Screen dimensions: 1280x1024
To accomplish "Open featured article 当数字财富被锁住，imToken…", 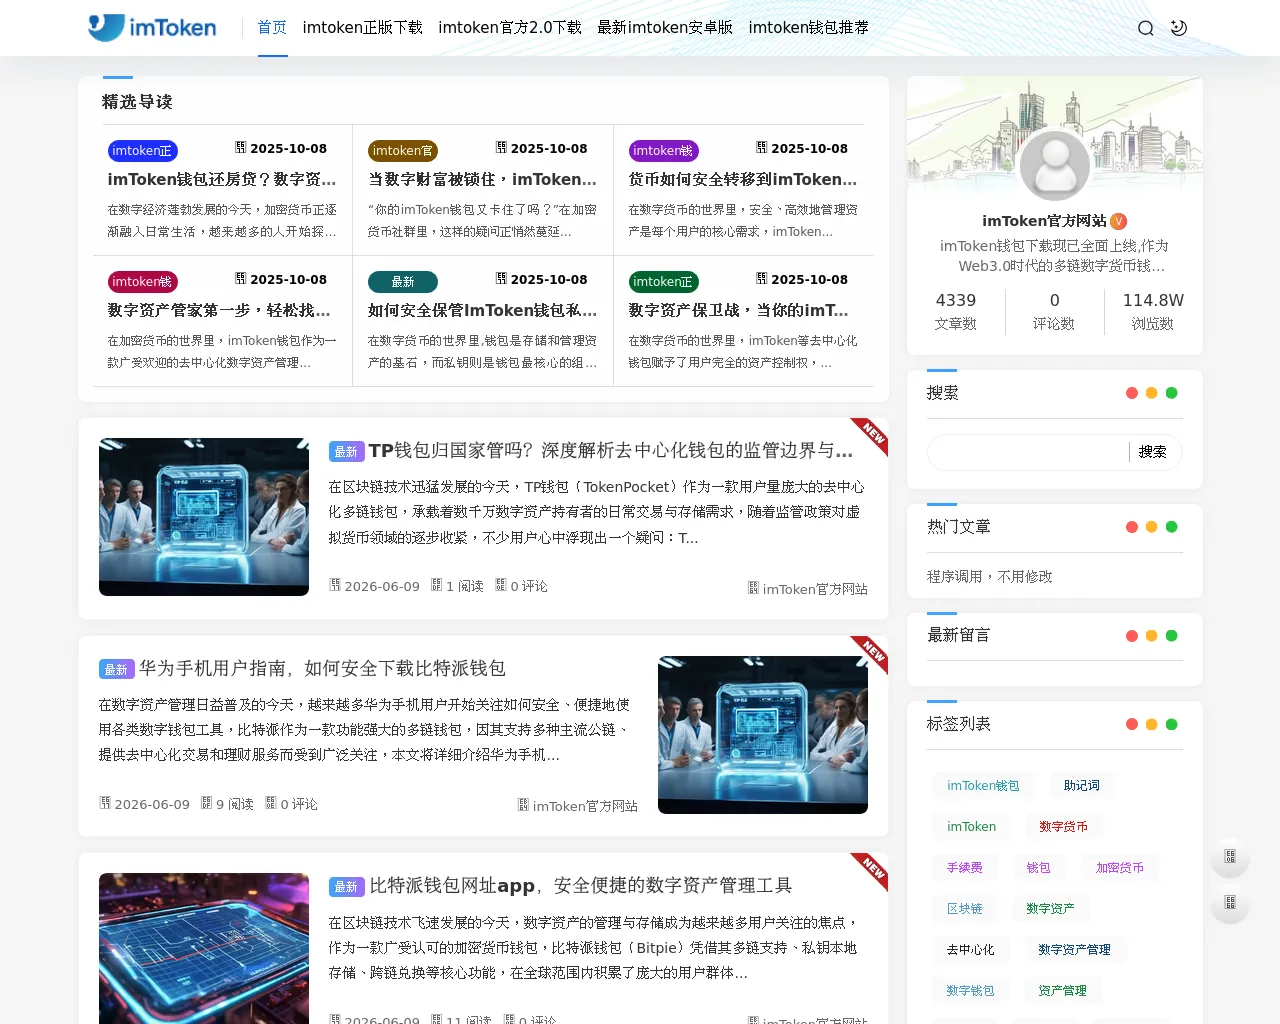I will [x=483, y=179].
